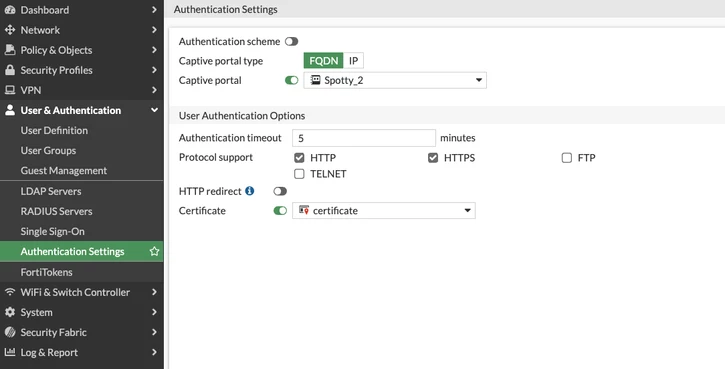Click the WiFi & Switch Controller icon
725x369 pixels.
coord(10,292)
